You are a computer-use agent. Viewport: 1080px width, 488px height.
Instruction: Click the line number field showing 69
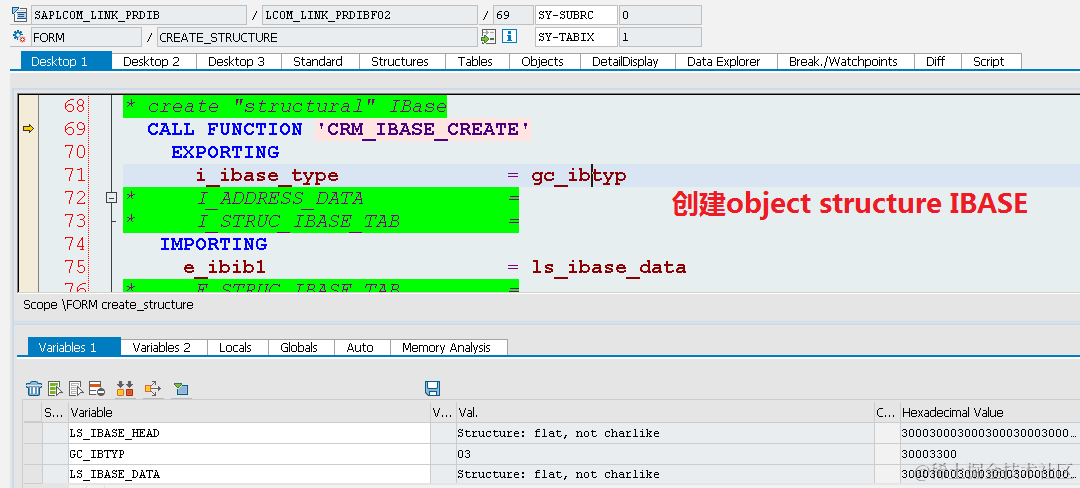click(513, 14)
